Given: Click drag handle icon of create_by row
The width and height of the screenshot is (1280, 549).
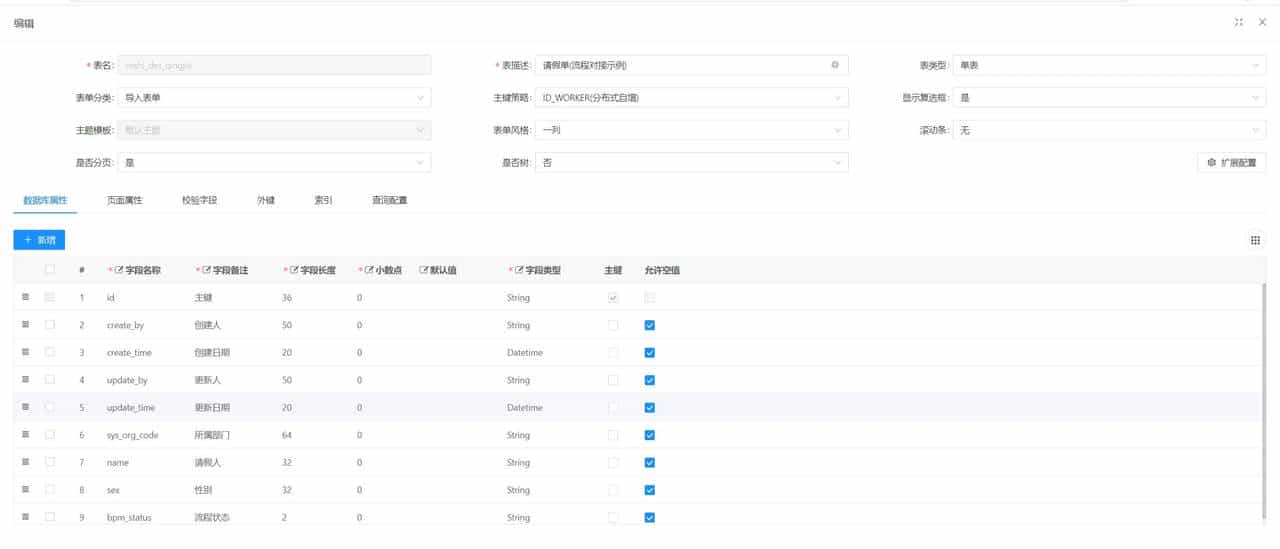Looking at the screenshot, I should [25, 325].
